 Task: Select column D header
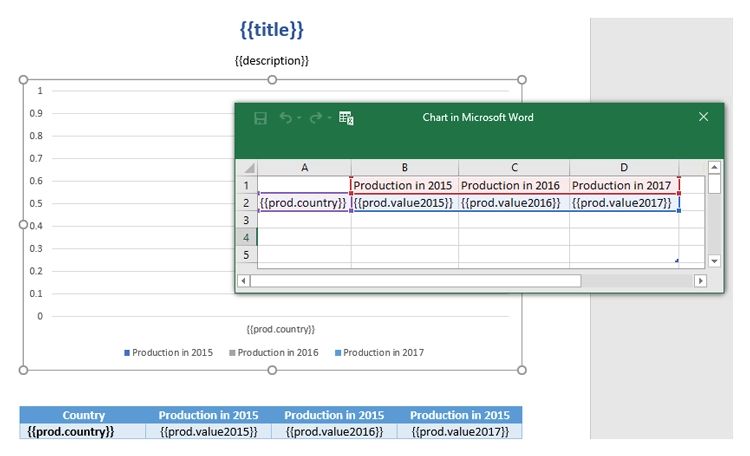[x=624, y=167]
